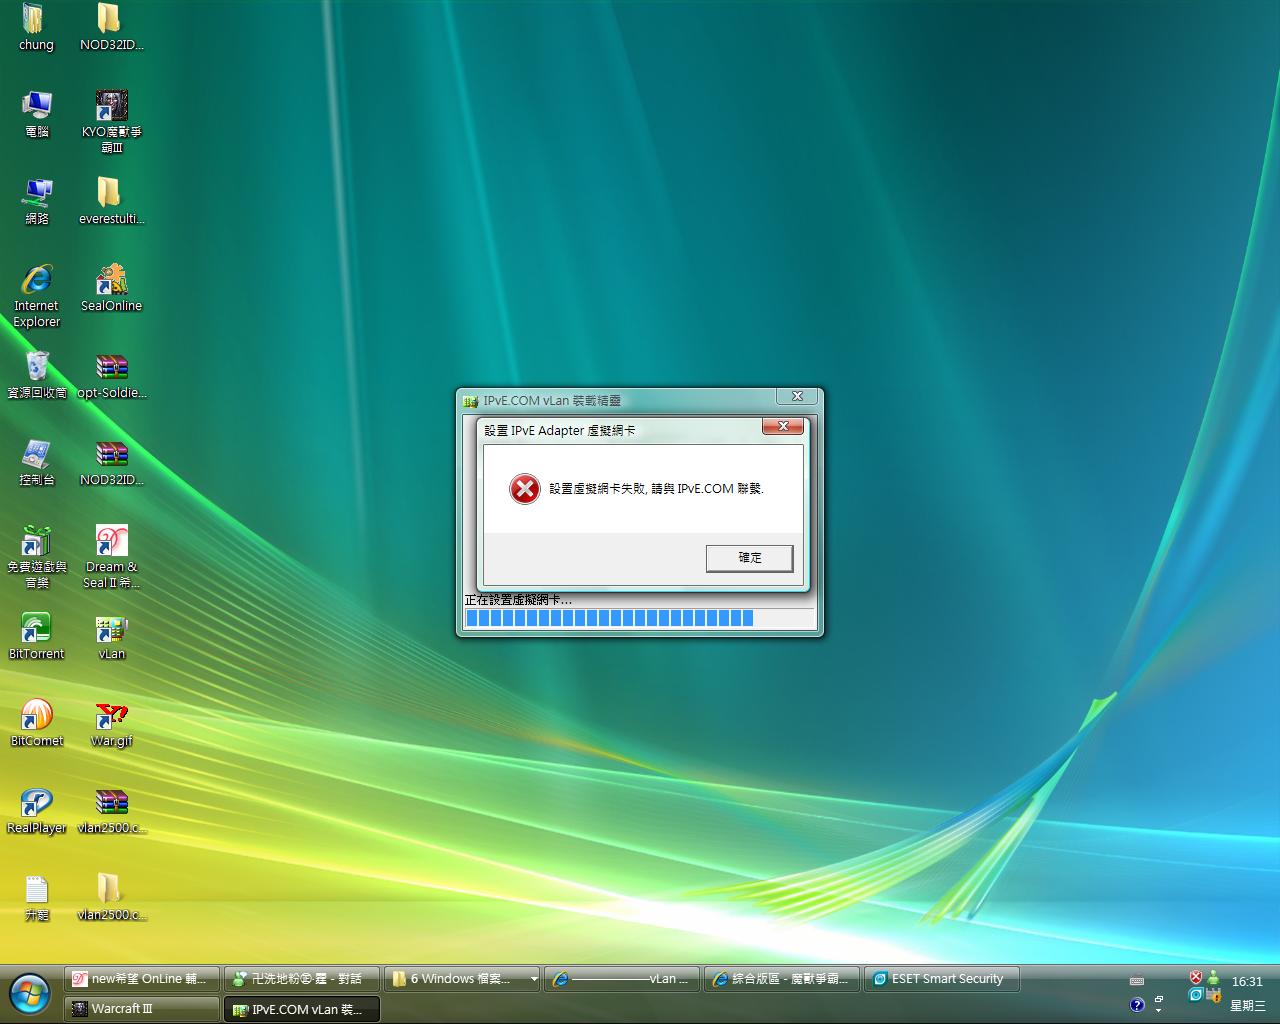1280x1024 pixels.
Task: Select the NOD32ID folder on desktop
Action: click(111, 28)
